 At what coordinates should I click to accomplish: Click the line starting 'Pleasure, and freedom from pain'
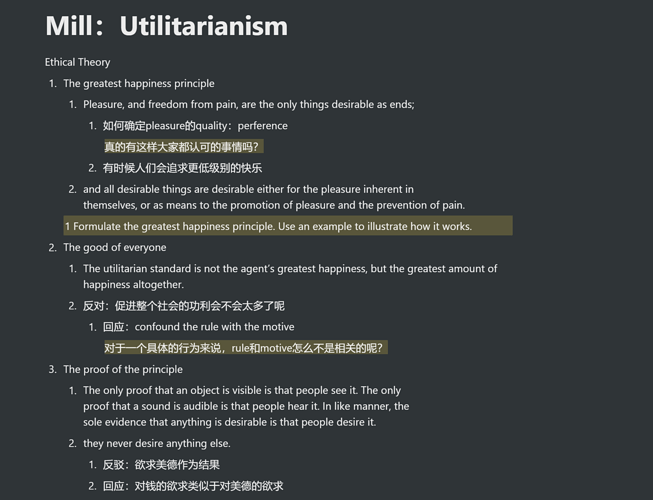(x=249, y=104)
